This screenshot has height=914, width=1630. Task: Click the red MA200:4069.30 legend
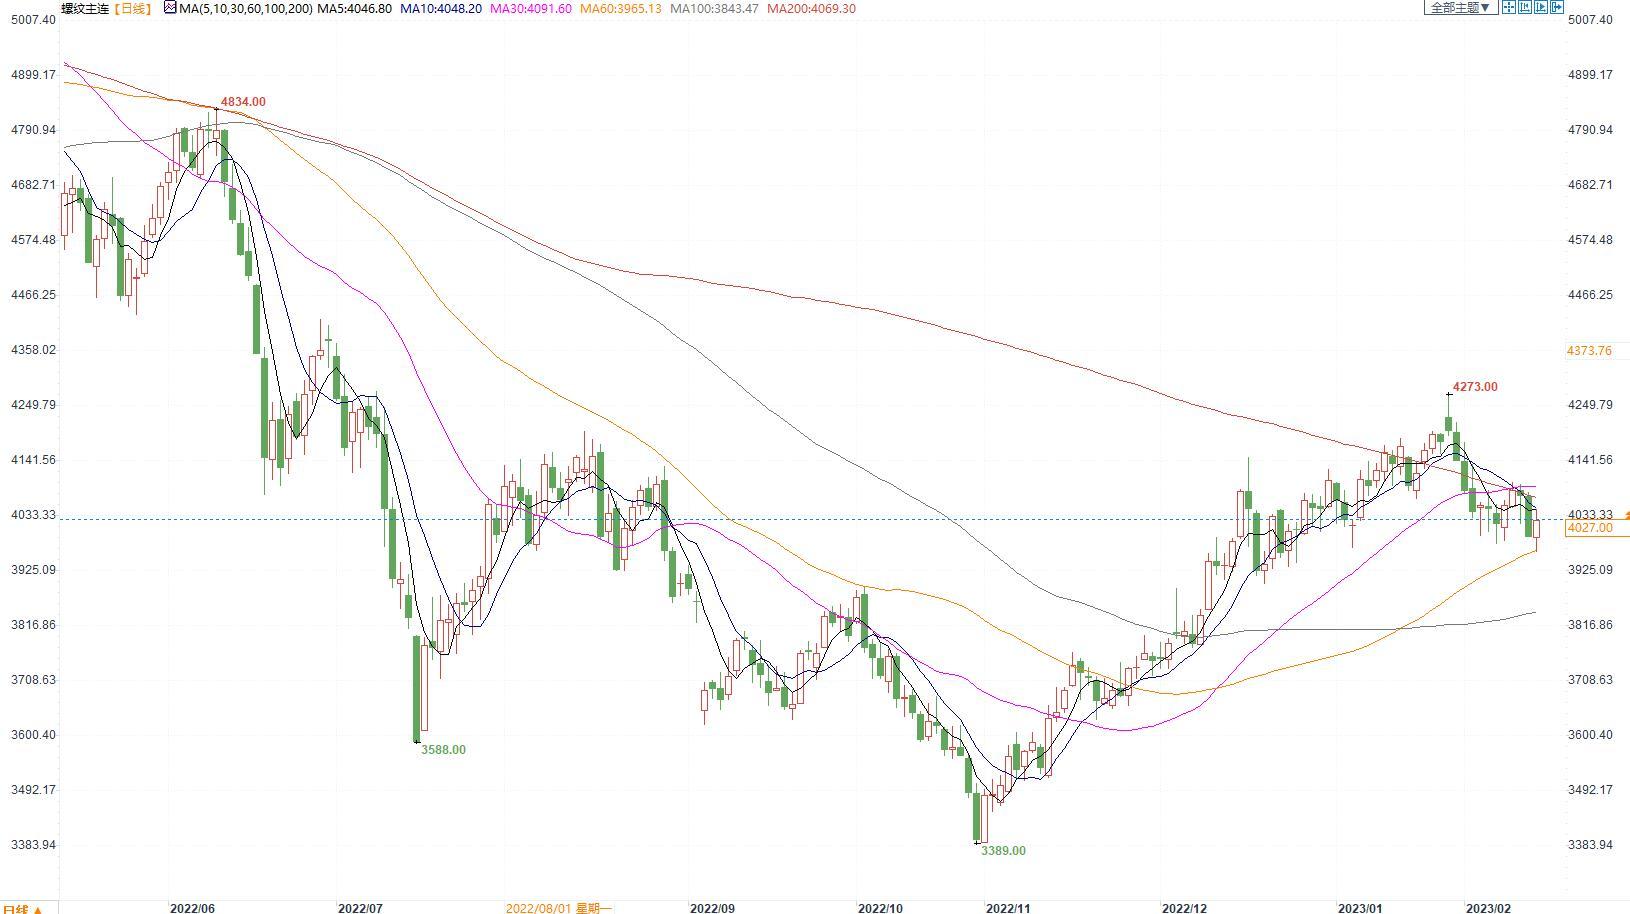click(x=811, y=8)
